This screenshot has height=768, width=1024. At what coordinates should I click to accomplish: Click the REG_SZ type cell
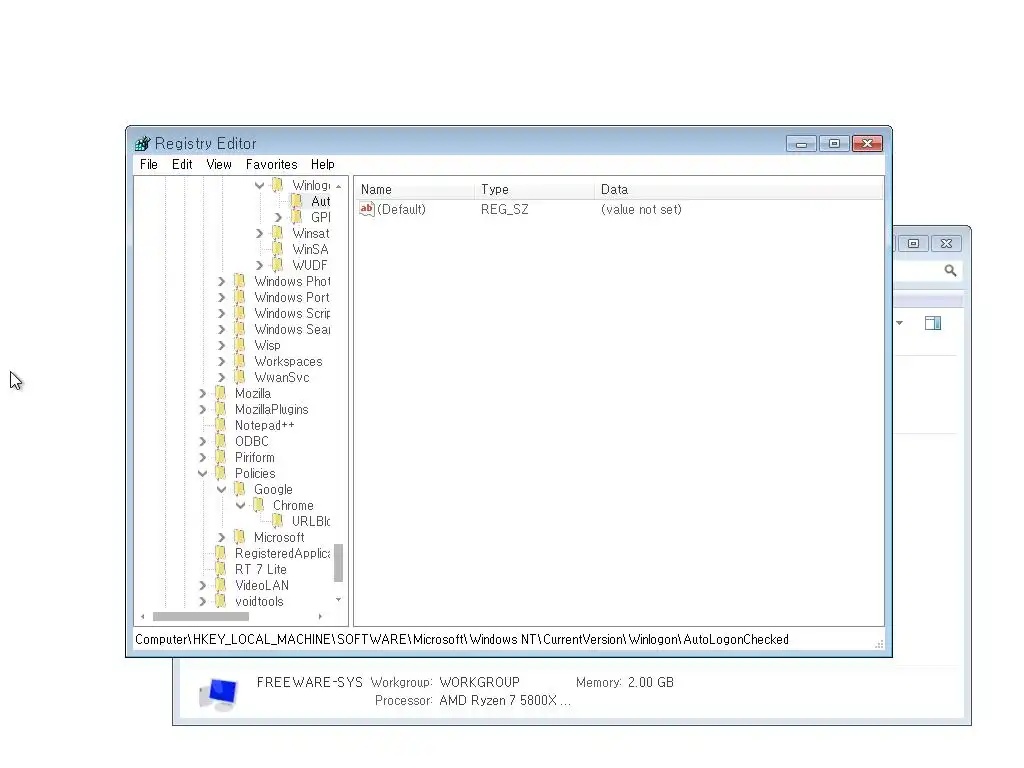[x=505, y=209]
